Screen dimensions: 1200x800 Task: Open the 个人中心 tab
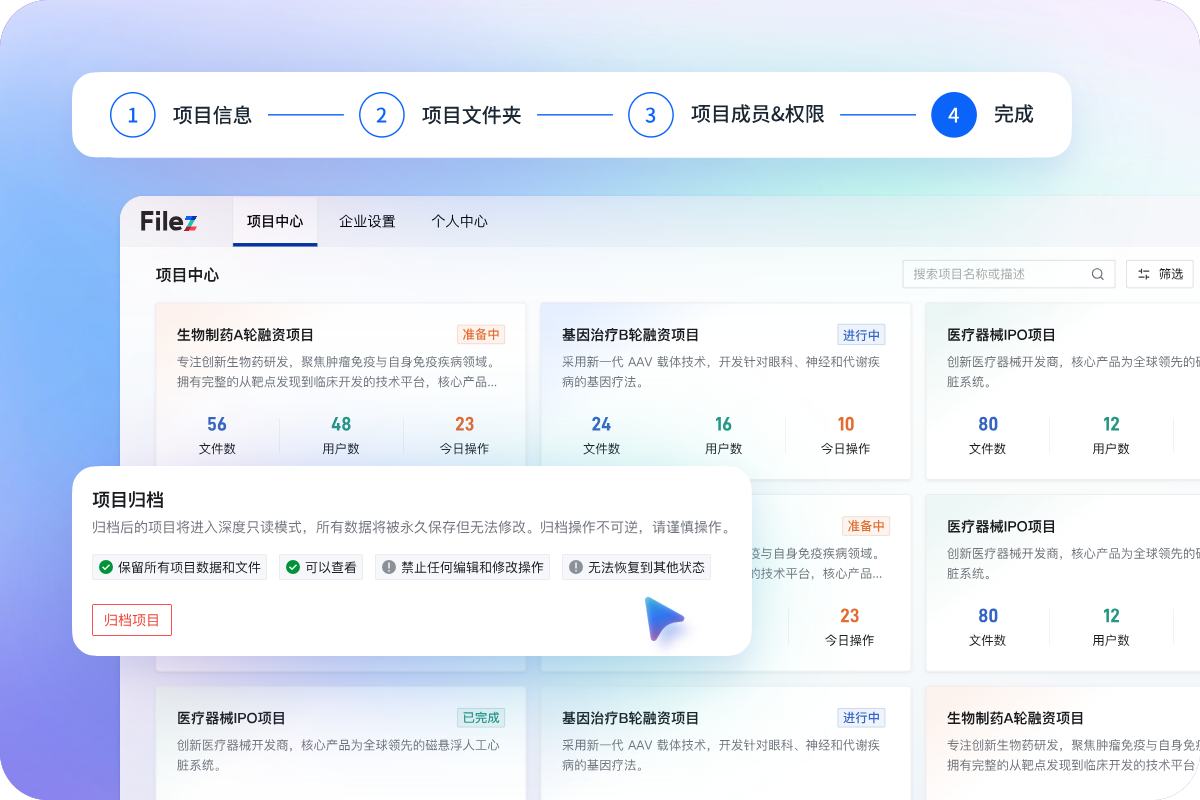click(x=459, y=221)
